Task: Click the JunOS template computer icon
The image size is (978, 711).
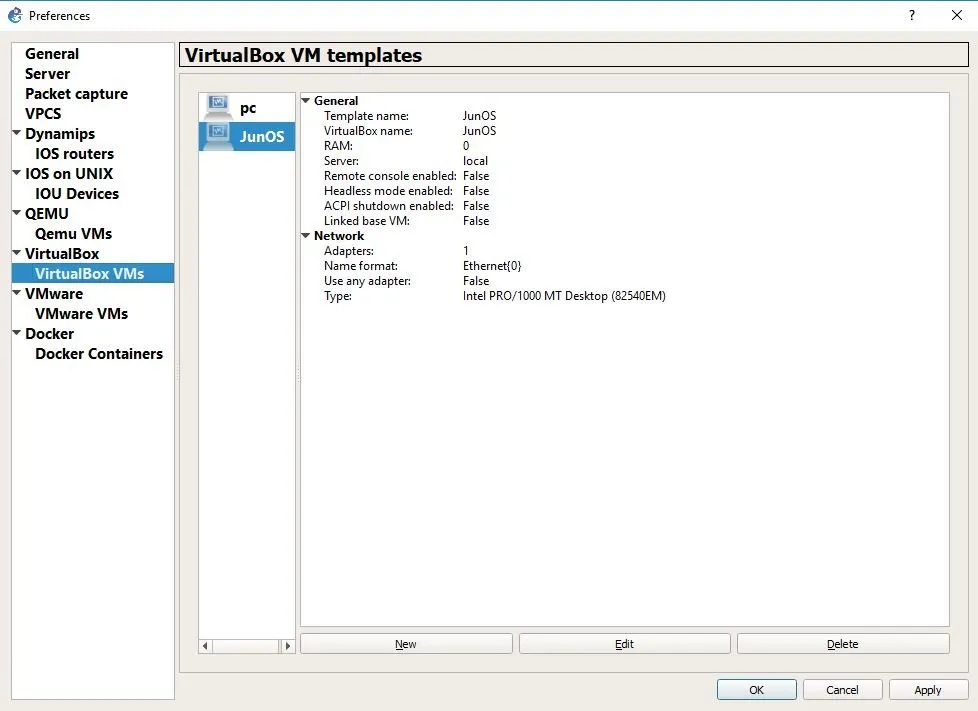Action: tap(218, 136)
